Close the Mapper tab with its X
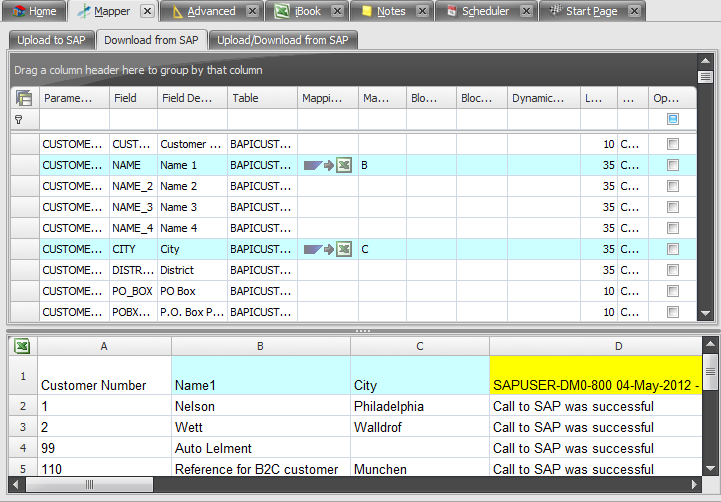721x502 pixels. [147, 11]
